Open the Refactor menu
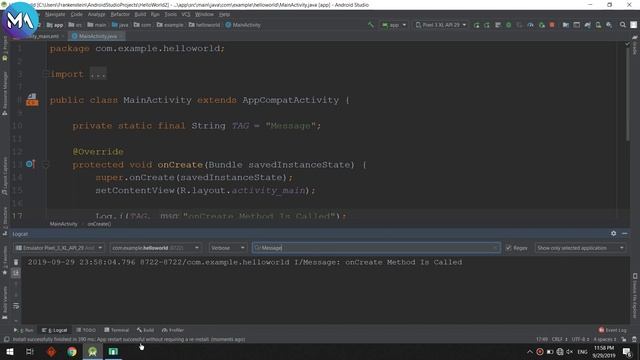 coord(120,14)
